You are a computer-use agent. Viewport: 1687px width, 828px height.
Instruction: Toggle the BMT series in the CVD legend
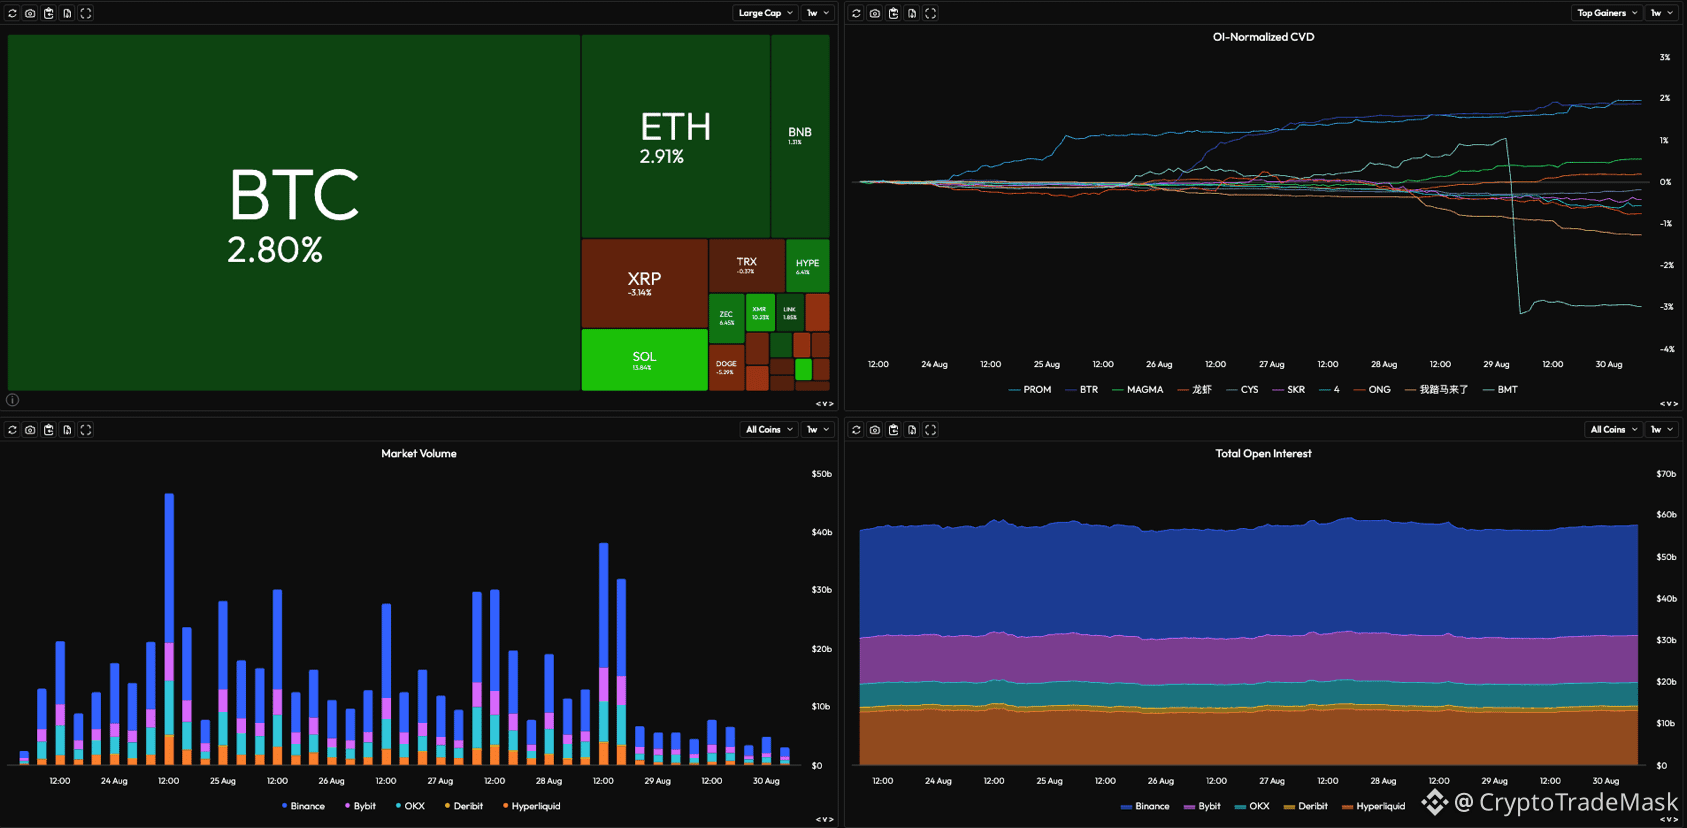click(1501, 390)
